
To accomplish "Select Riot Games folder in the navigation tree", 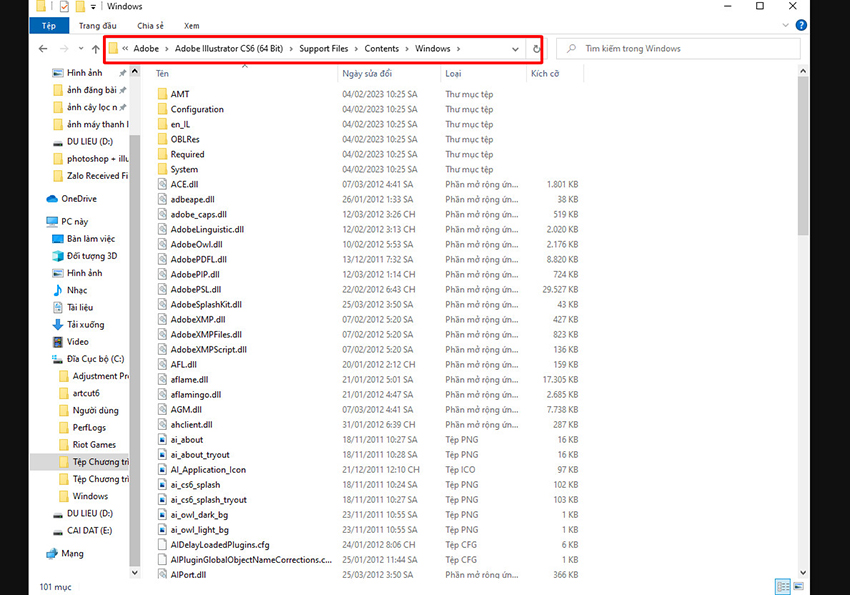I will point(94,445).
